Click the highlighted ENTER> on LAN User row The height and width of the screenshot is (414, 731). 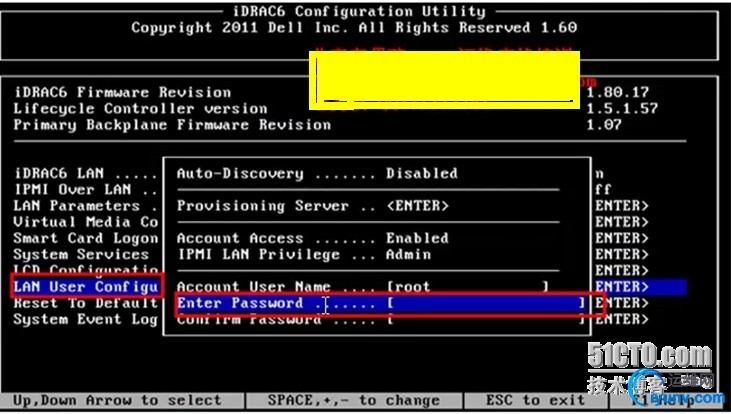(622, 287)
